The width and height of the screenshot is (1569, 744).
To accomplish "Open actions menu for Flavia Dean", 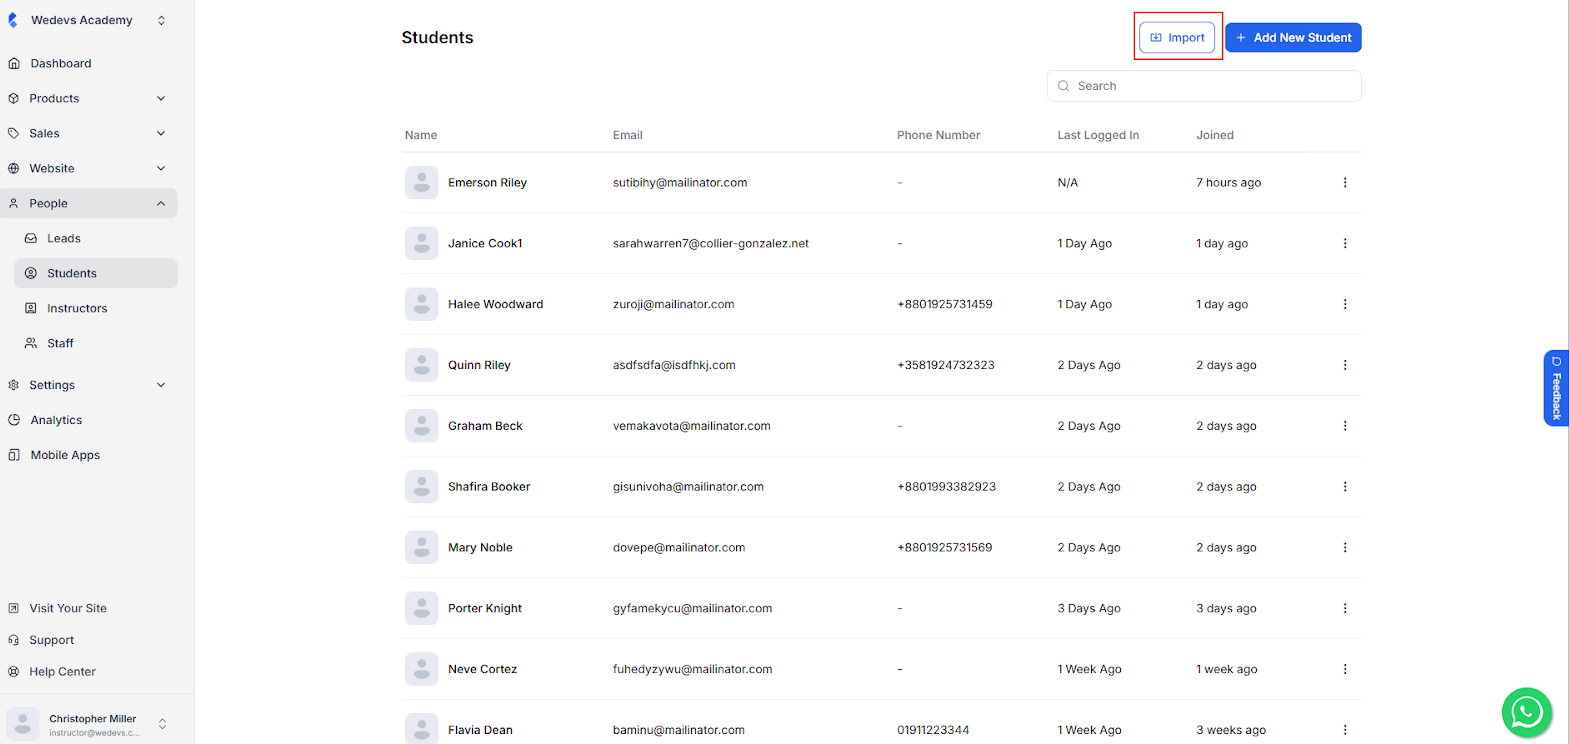I will point(1345,730).
